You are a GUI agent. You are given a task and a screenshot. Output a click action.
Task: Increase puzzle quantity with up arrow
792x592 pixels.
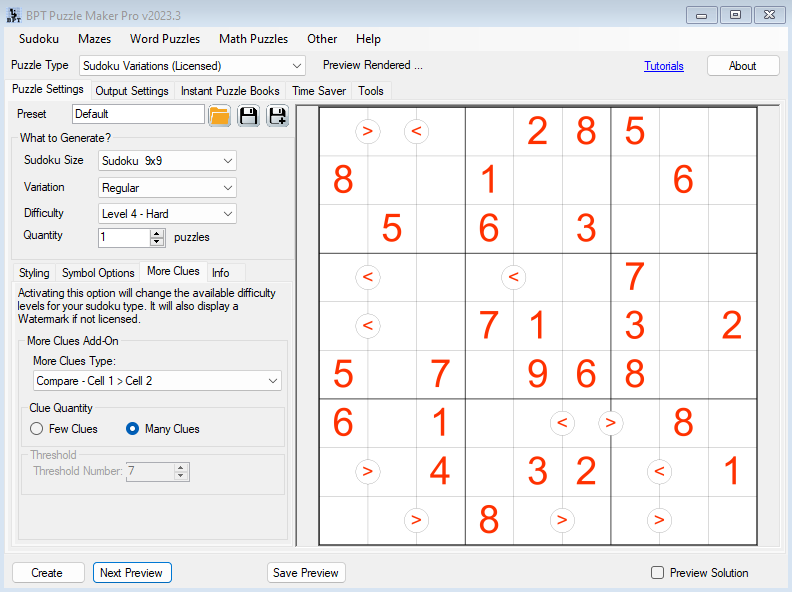[x=156, y=233]
